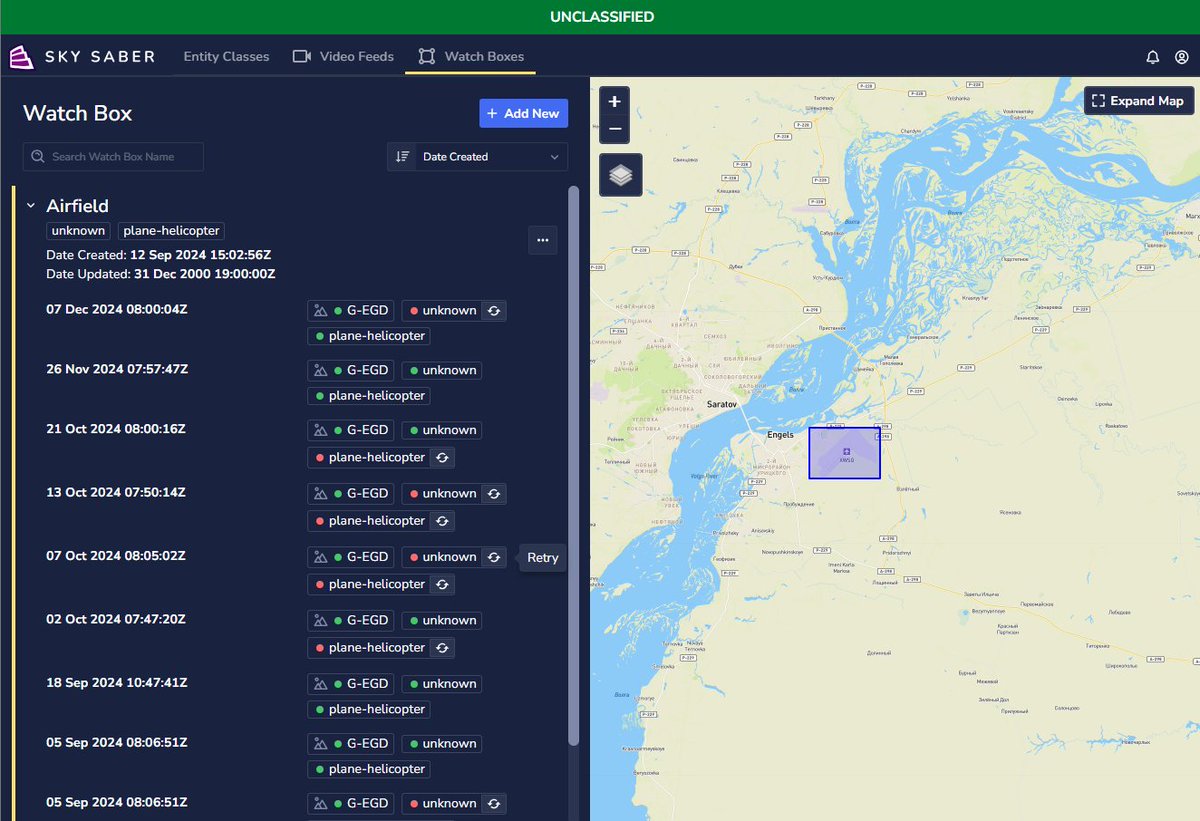Switch to the Video Feeds tab

[x=343, y=57]
